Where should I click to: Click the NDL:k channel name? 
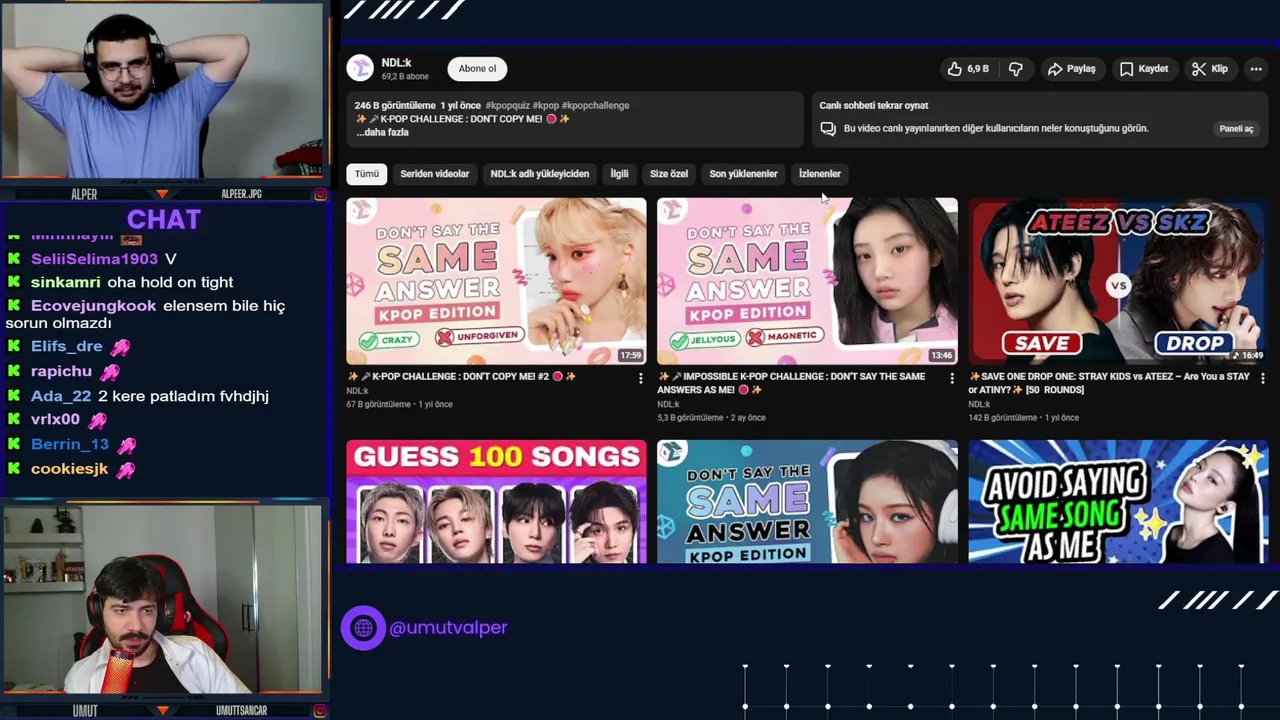click(396, 63)
